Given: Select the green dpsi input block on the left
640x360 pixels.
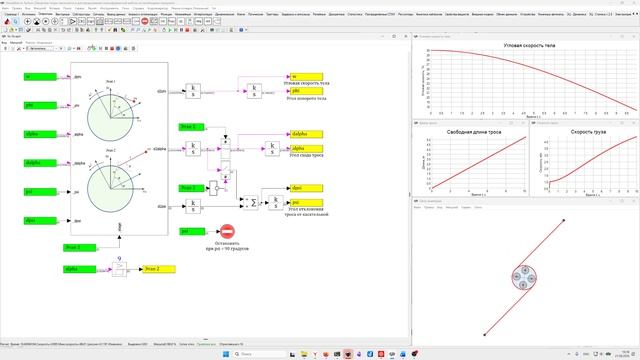Looking at the screenshot, I should pos(40,220).
